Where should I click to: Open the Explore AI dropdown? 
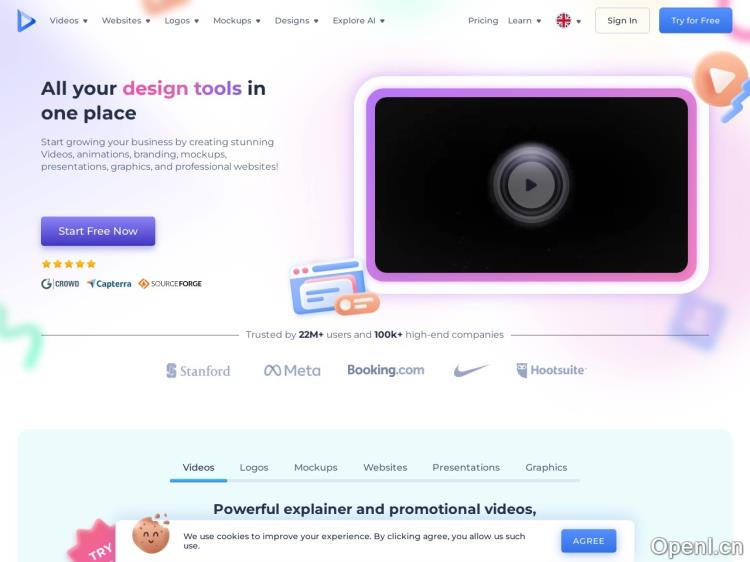point(359,21)
